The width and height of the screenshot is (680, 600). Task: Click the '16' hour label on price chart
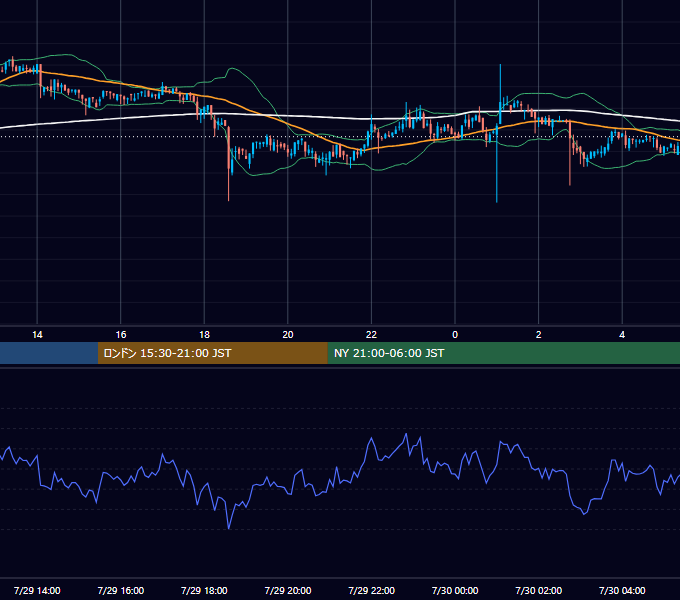pos(121,335)
